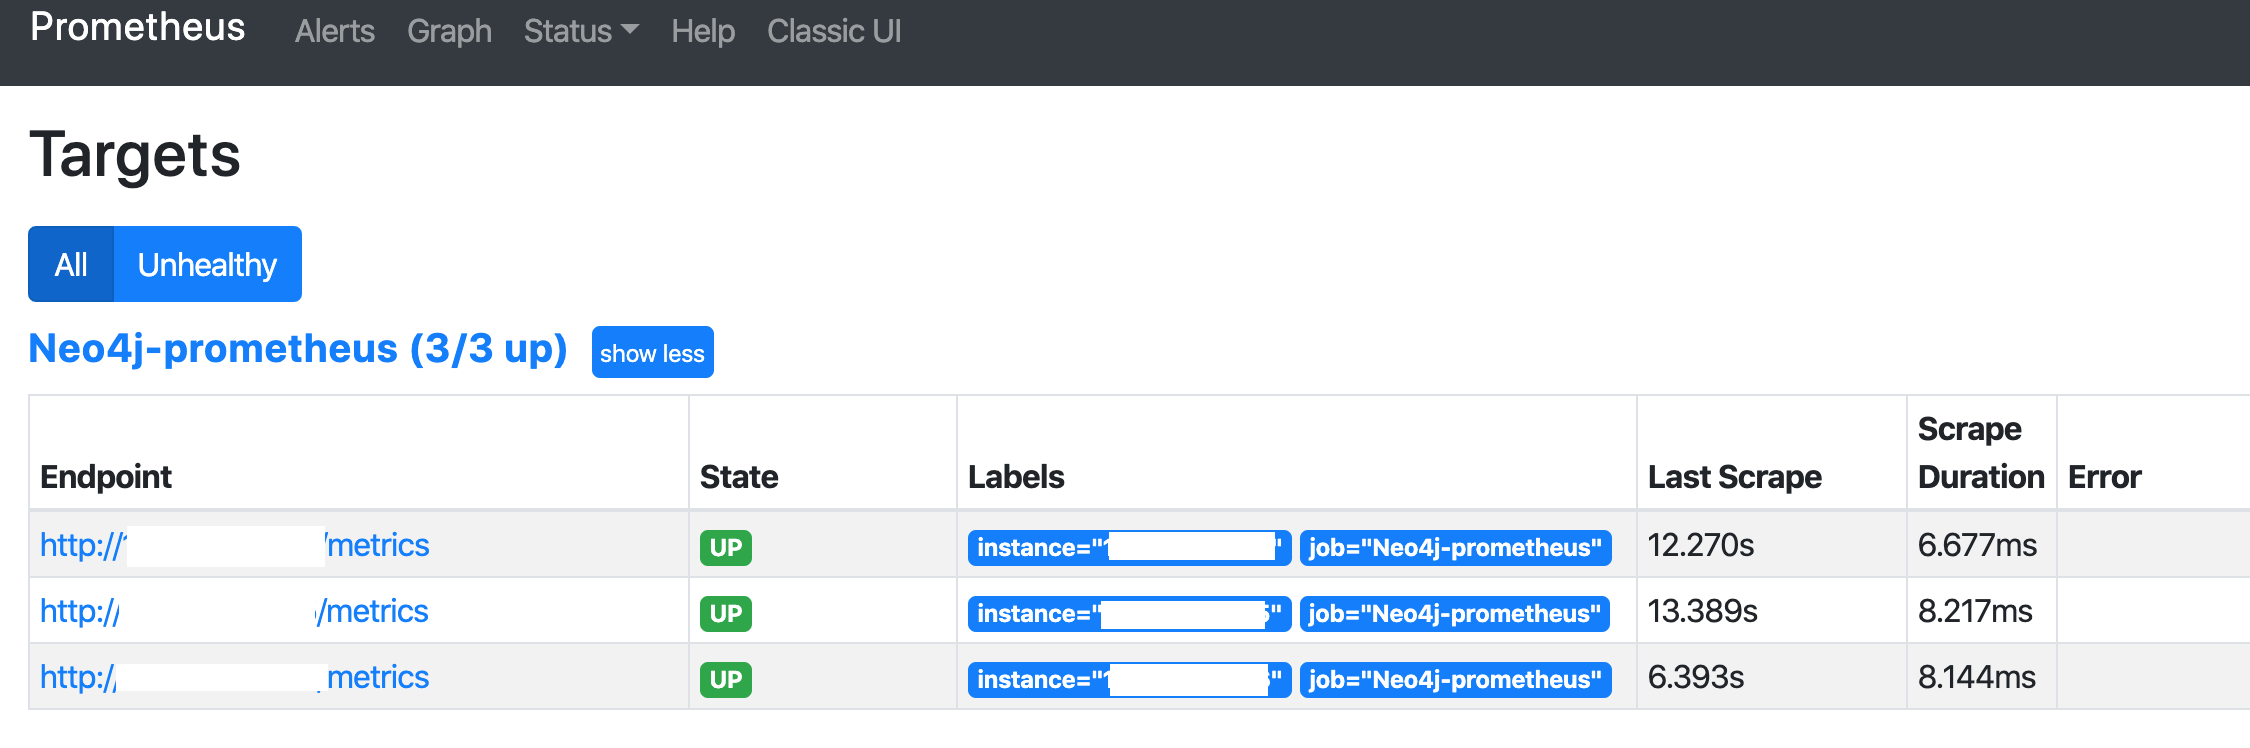The height and width of the screenshot is (748, 2250).
Task: Click job label in 6.393s row
Action: point(1455,679)
